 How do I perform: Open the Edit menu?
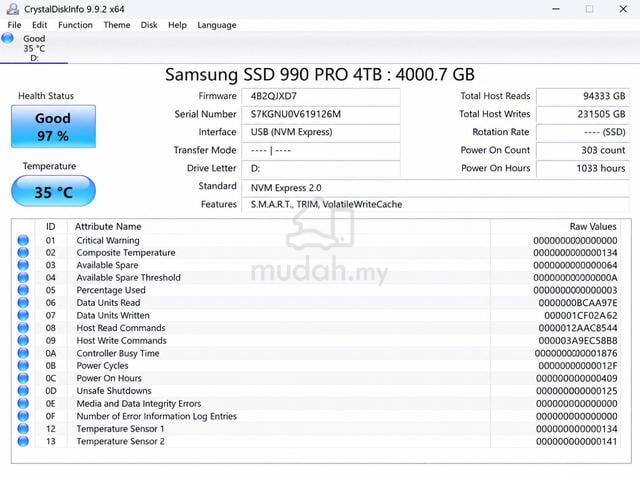(x=40, y=25)
